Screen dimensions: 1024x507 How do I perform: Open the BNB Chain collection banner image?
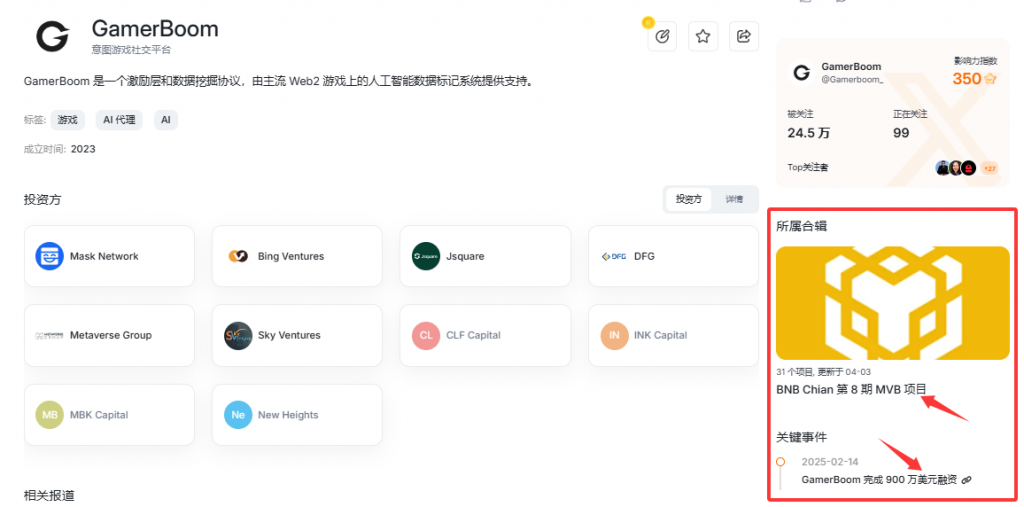point(893,303)
